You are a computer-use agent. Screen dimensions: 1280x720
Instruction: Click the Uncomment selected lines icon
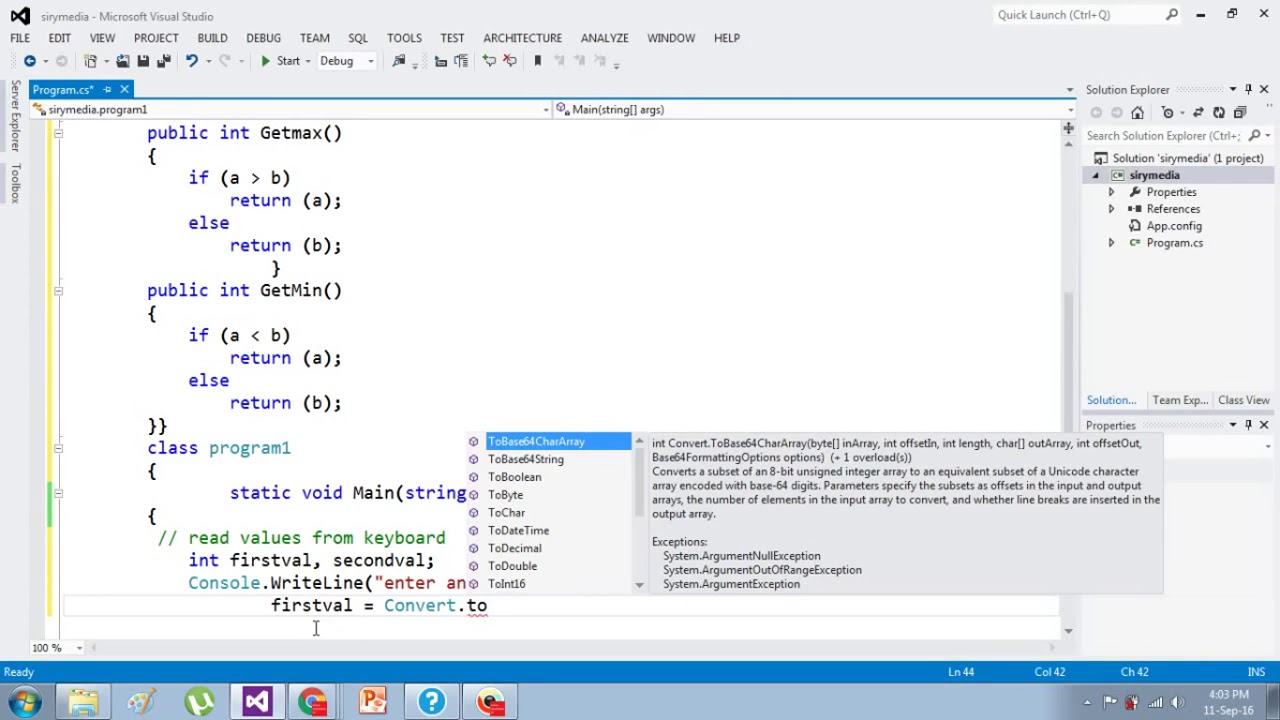pos(510,61)
